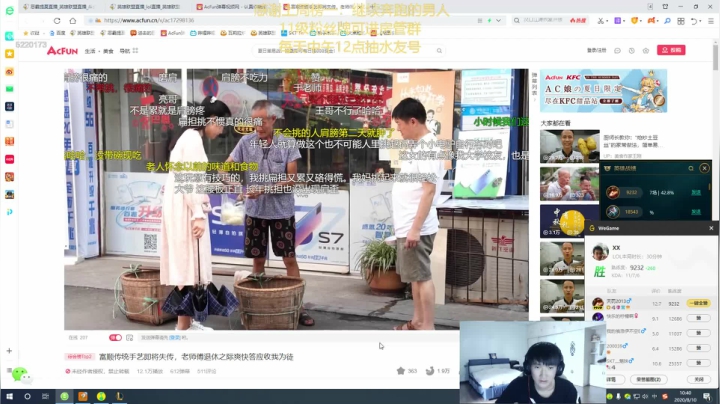Expand the scissors tool dropdown arrow

point(607,21)
